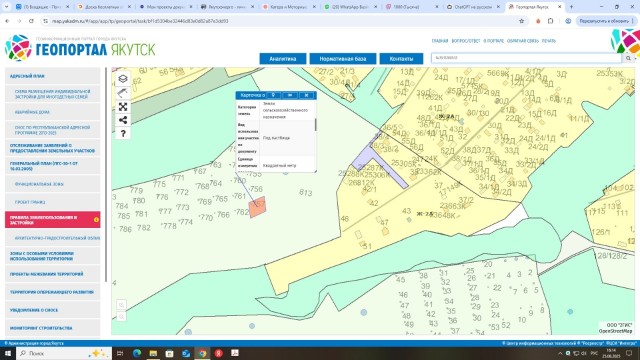Open the О ПОРТАЛЕ link
Screen dimensions: 640x360
(x=493, y=41)
